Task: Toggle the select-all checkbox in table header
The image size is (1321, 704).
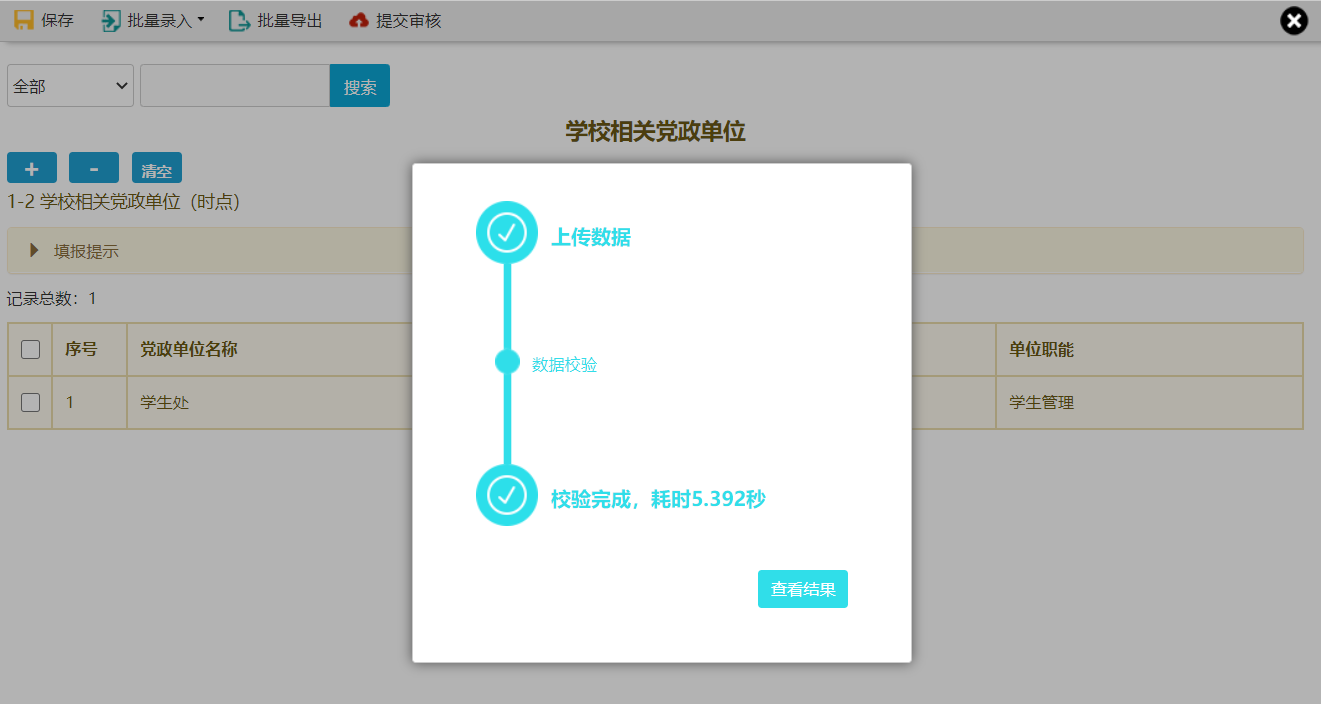Action: tap(31, 349)
